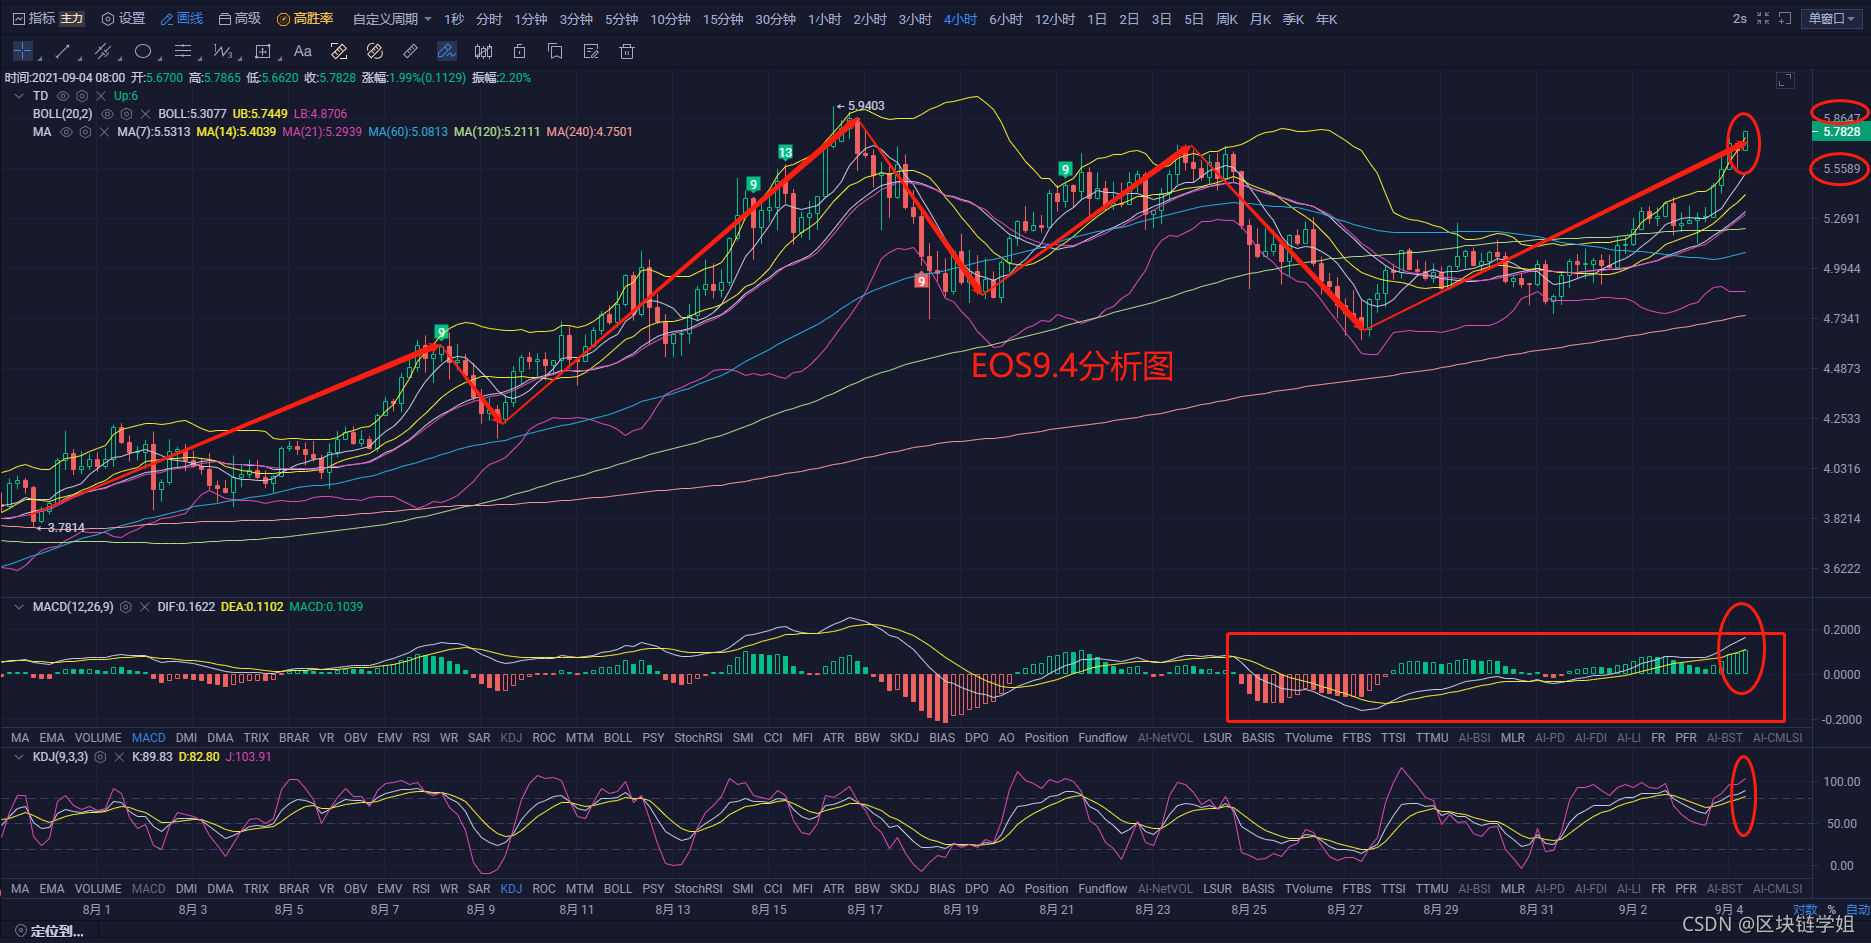Click the 高级 advanced button
Screen dimensions: 1871x943
pyautogui.click(x=240, y=19)
